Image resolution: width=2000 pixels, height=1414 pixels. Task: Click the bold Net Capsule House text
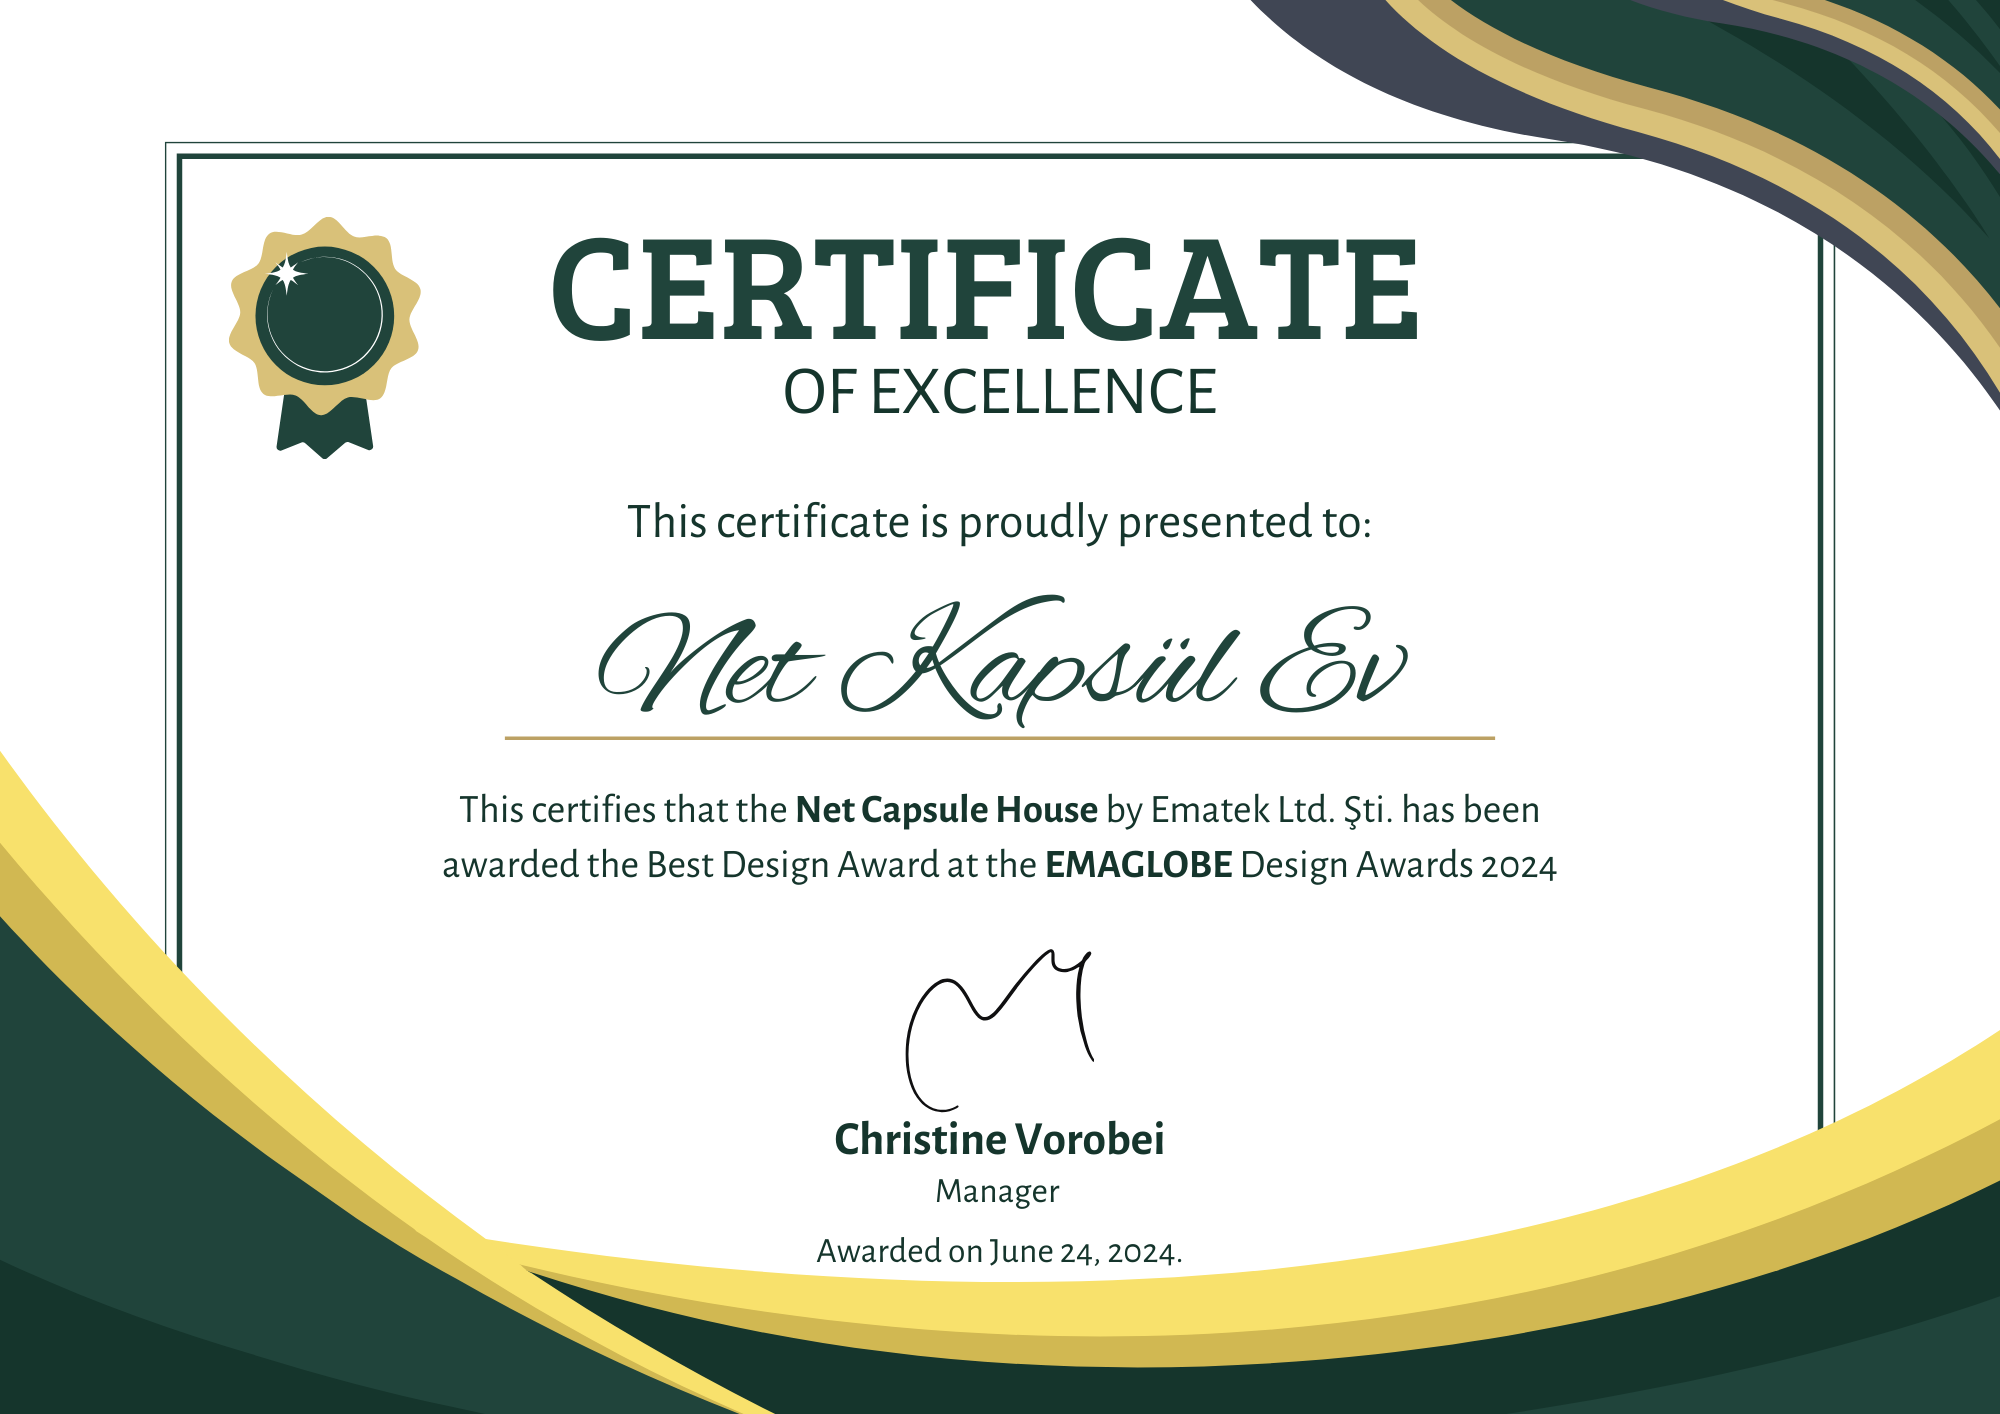coord(946,810)
